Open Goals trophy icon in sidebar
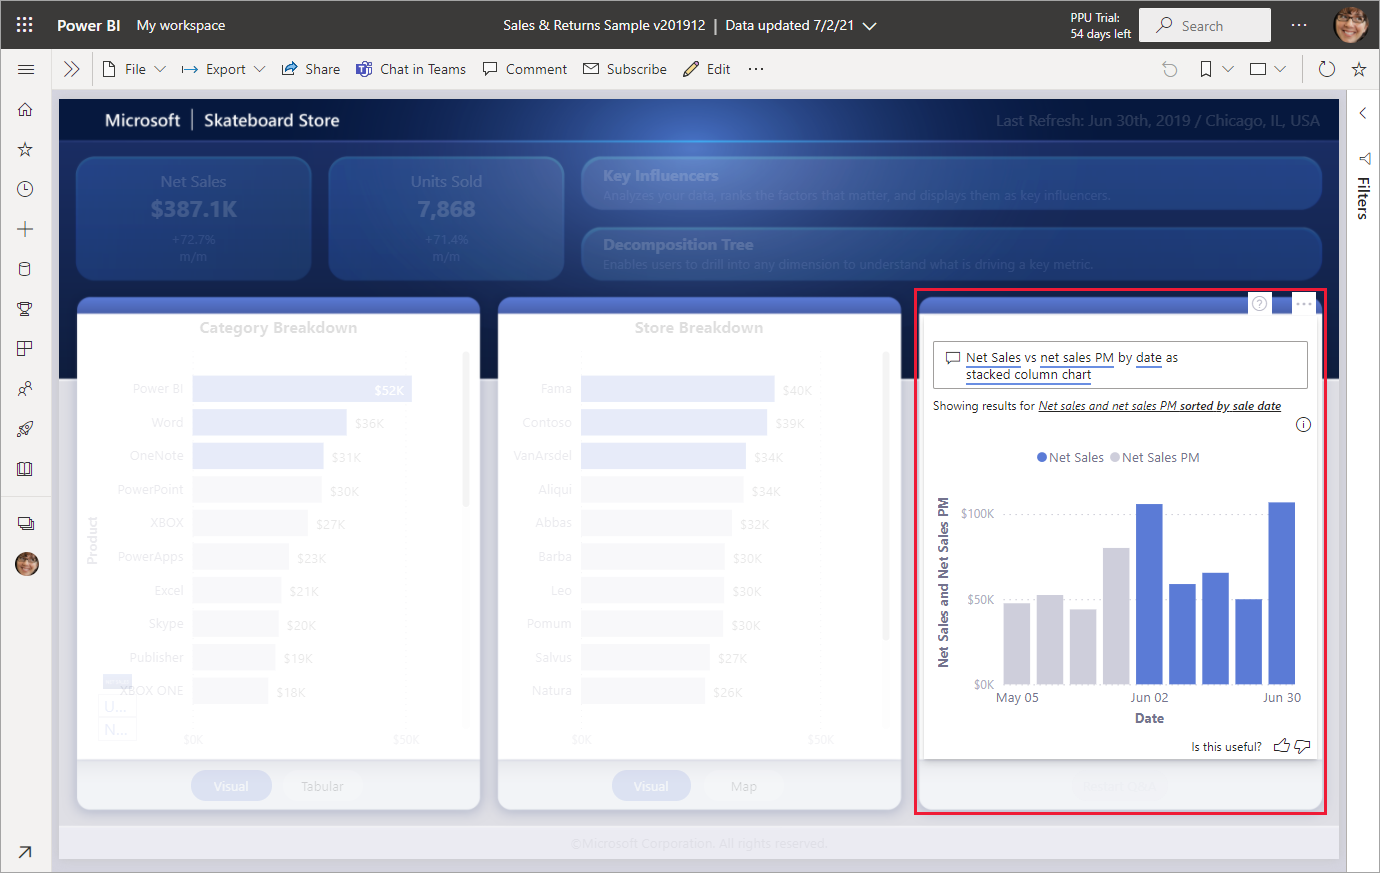 [x=25, y=309]
